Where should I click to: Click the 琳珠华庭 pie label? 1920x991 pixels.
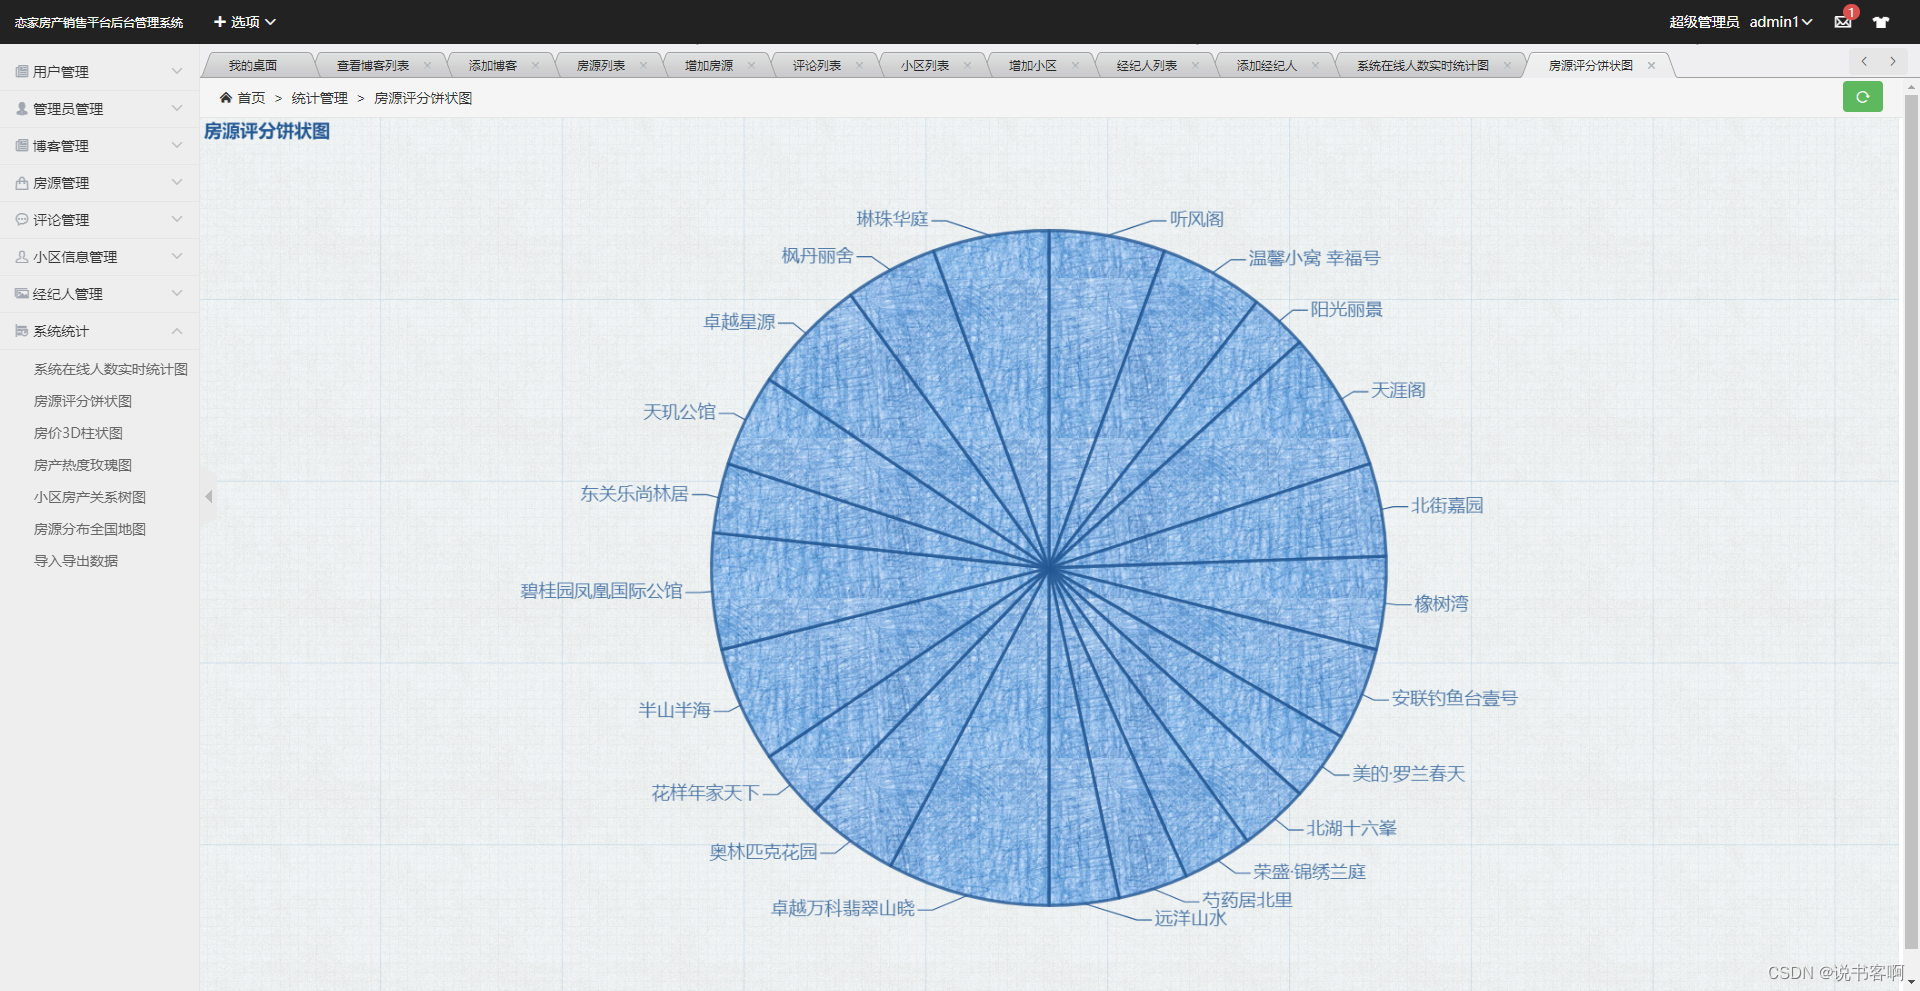pos(893,219)
